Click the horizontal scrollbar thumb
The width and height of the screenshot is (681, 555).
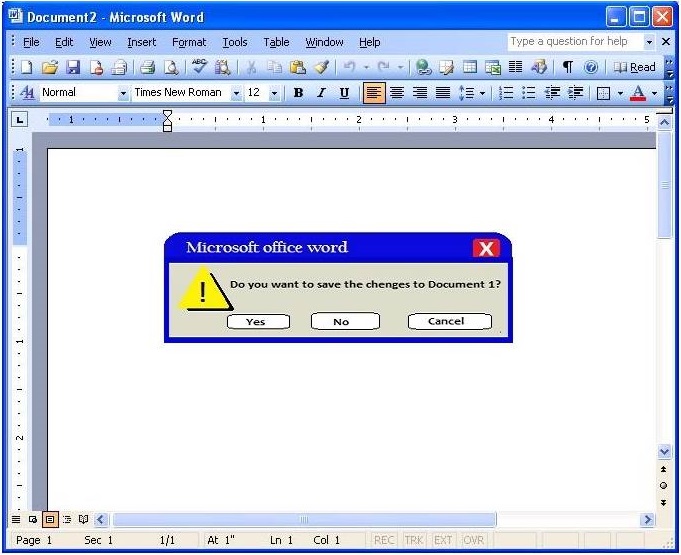coord(304,519)
